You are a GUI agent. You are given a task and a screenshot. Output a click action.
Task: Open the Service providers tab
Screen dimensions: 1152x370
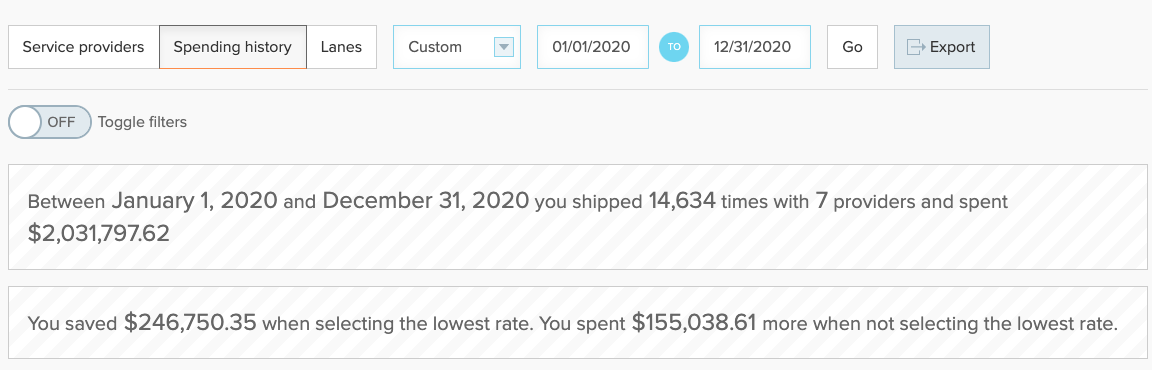point(84,47)
